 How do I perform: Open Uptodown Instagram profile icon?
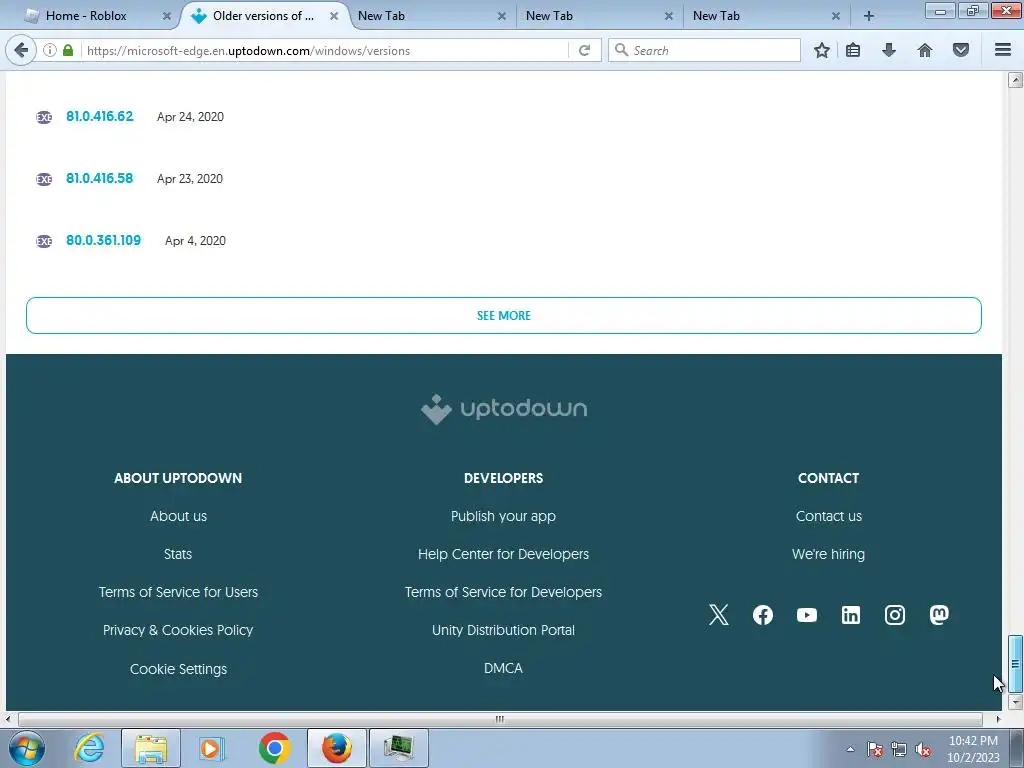click(x=895, y=615)
